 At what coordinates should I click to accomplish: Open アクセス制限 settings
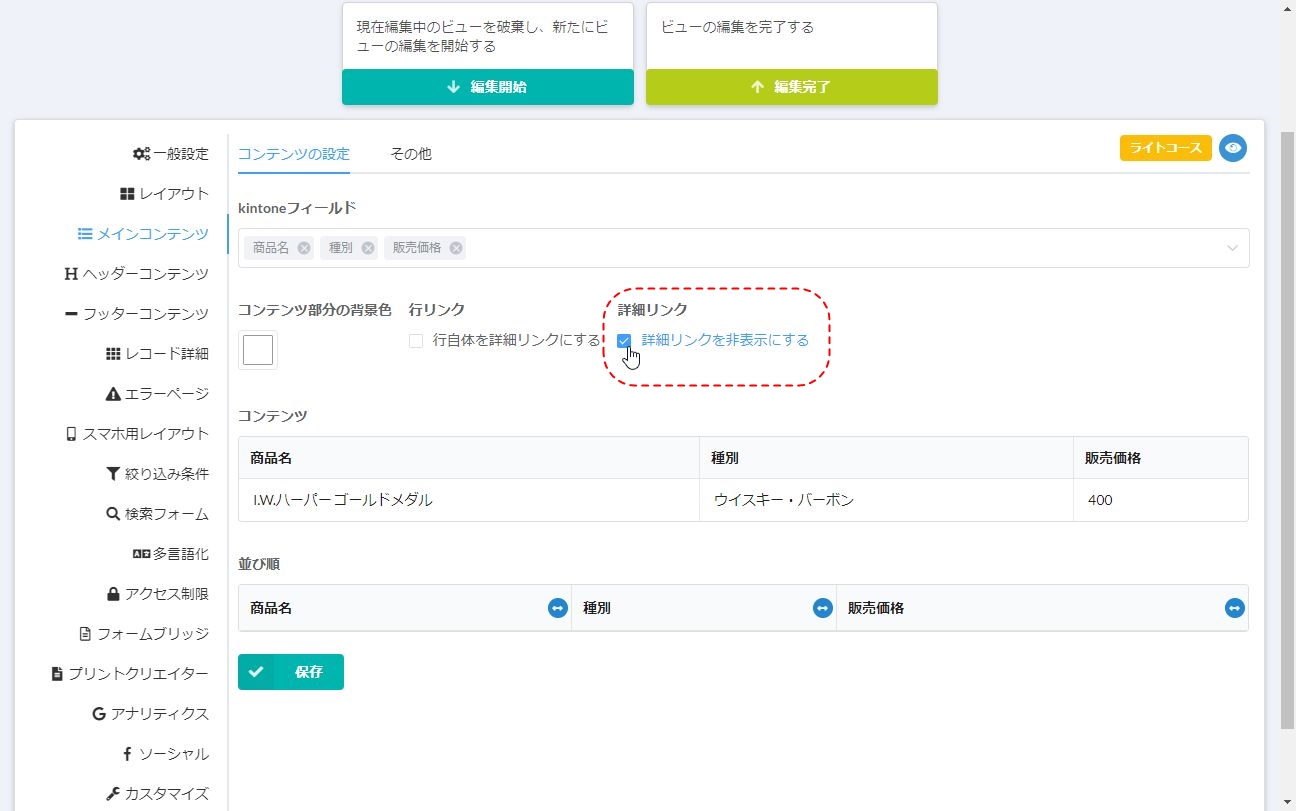pyautogui.click(x=157, y=594)
